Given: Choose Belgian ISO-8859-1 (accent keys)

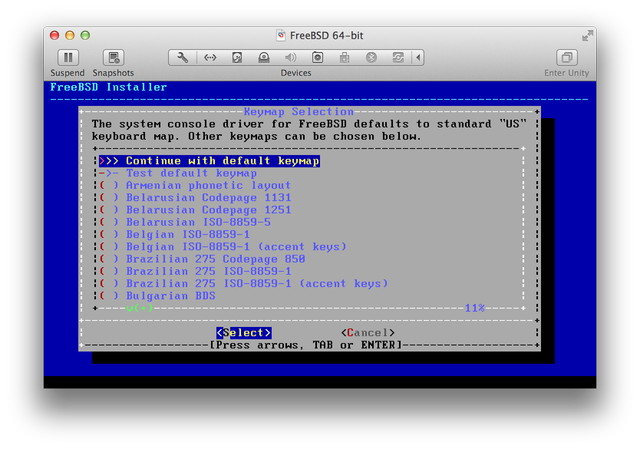Looking at the screenshot, I should click(x=222, y=247).
